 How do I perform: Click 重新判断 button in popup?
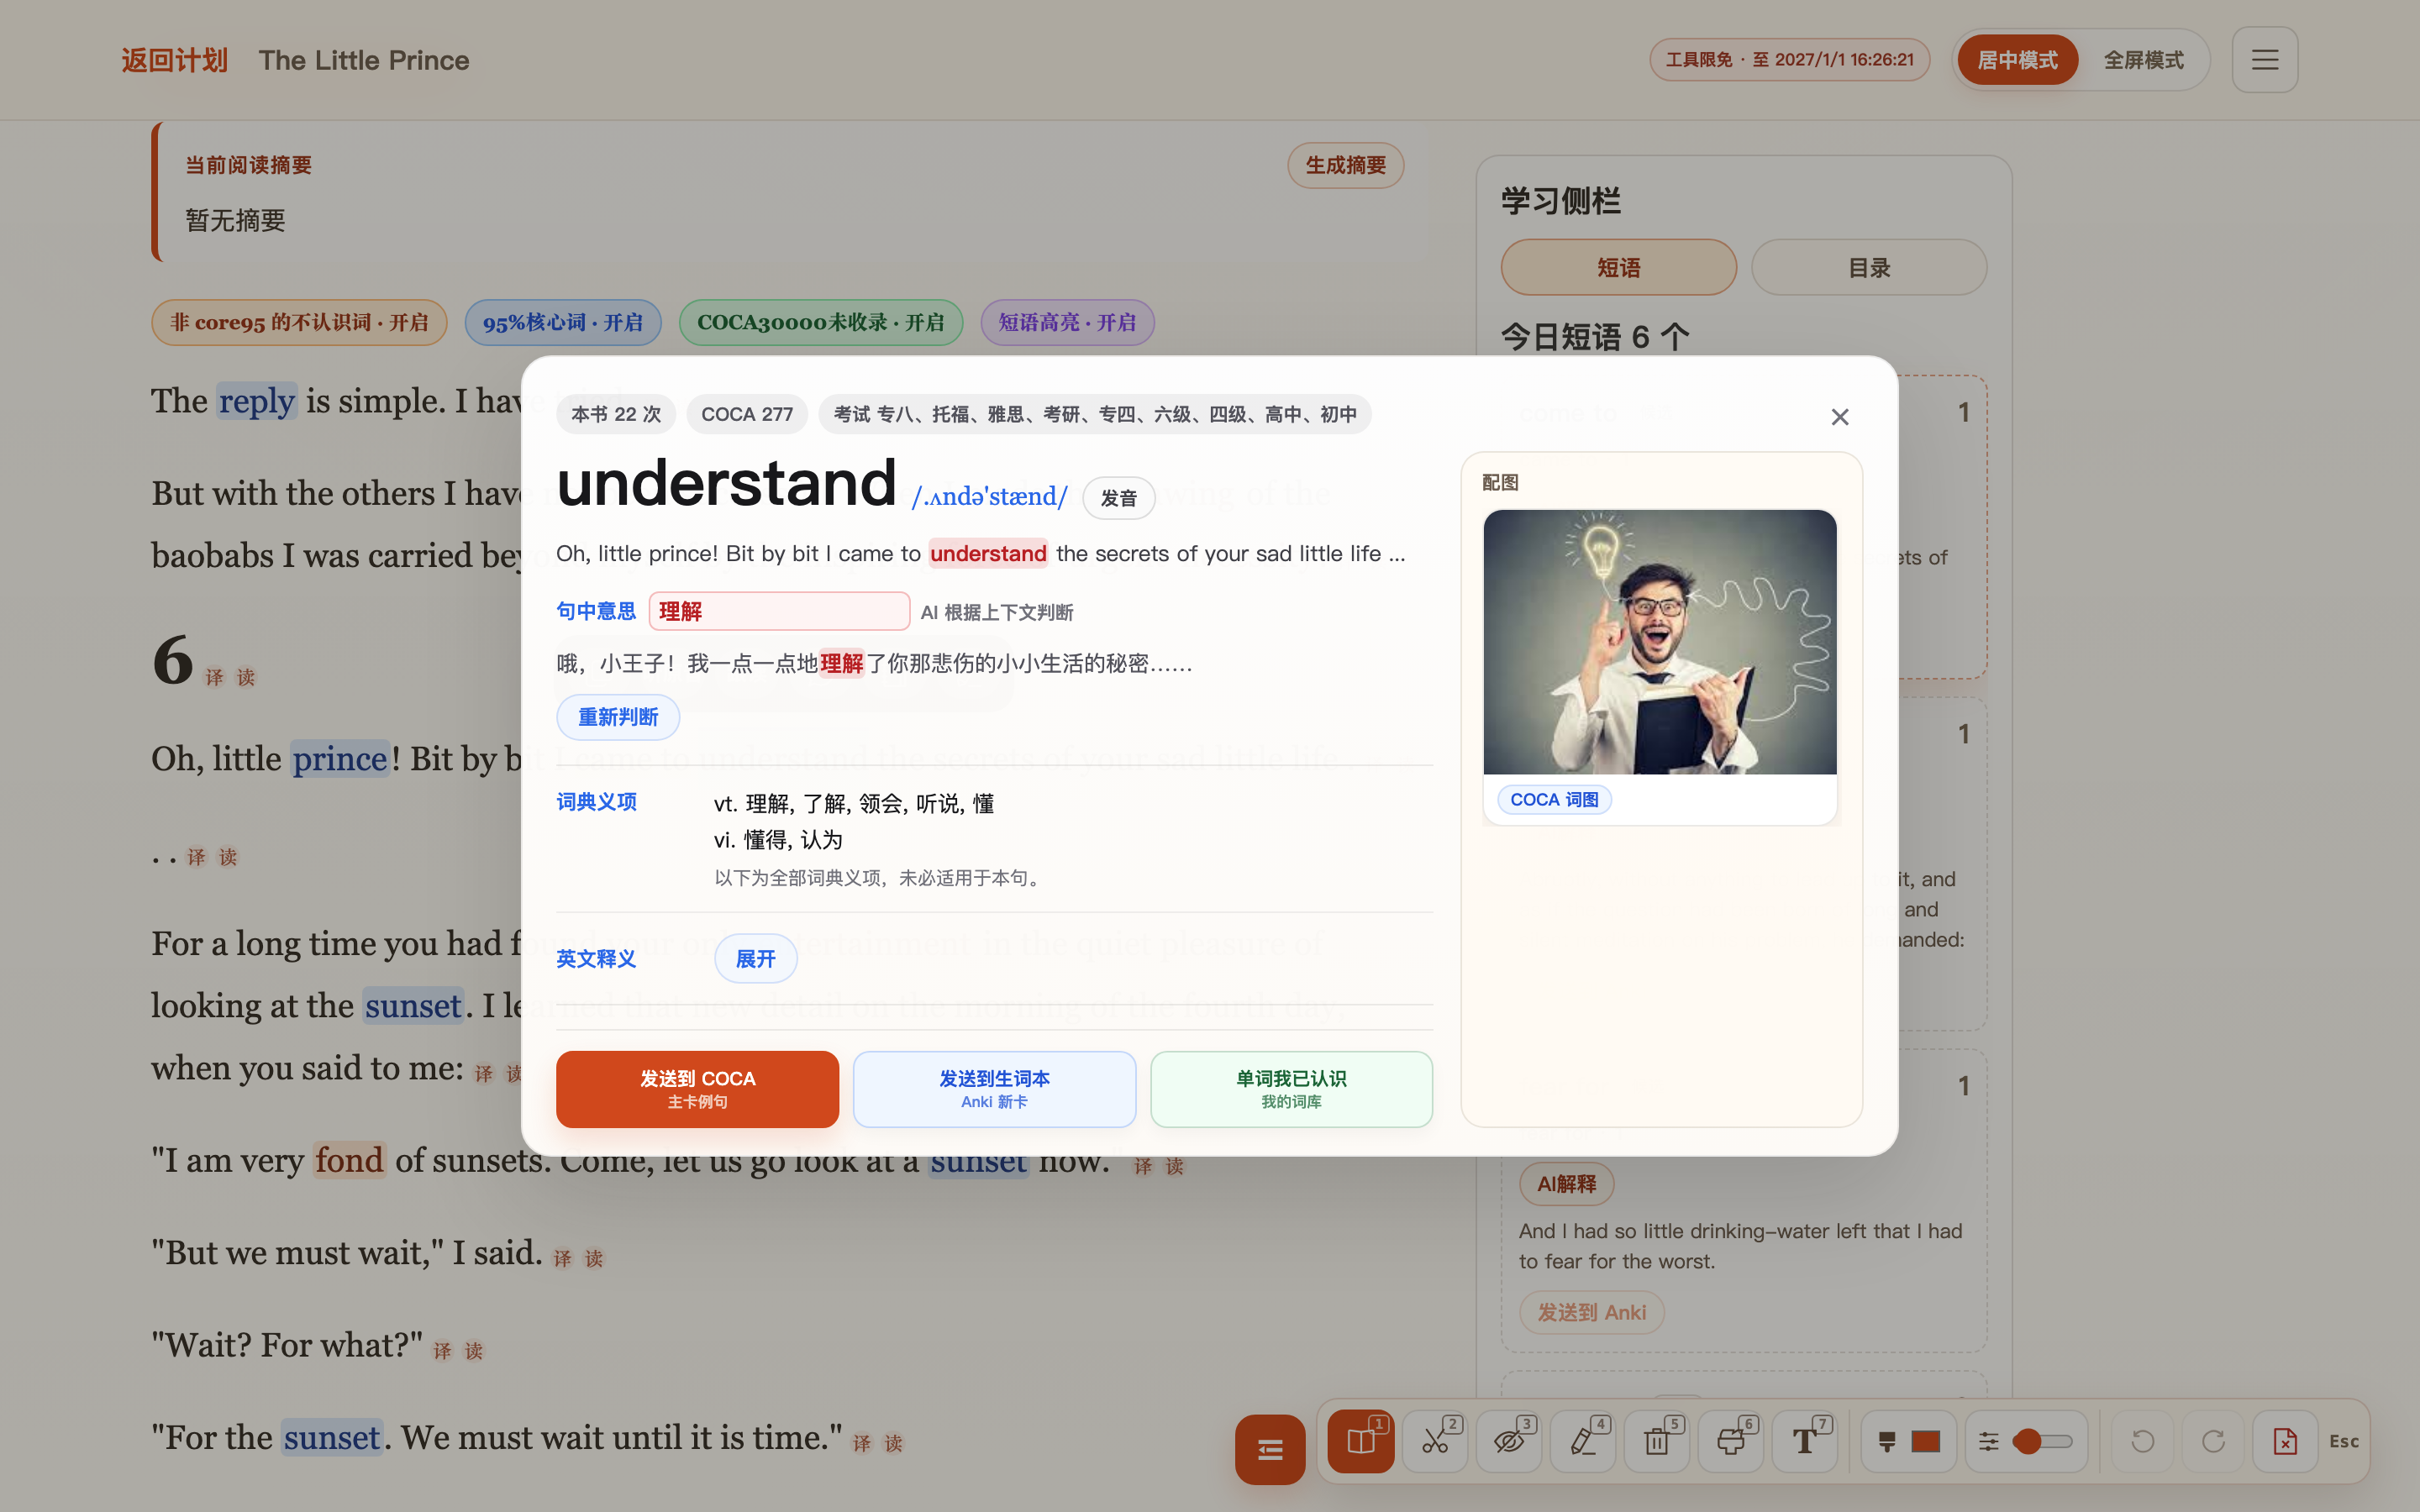[618, 717]
